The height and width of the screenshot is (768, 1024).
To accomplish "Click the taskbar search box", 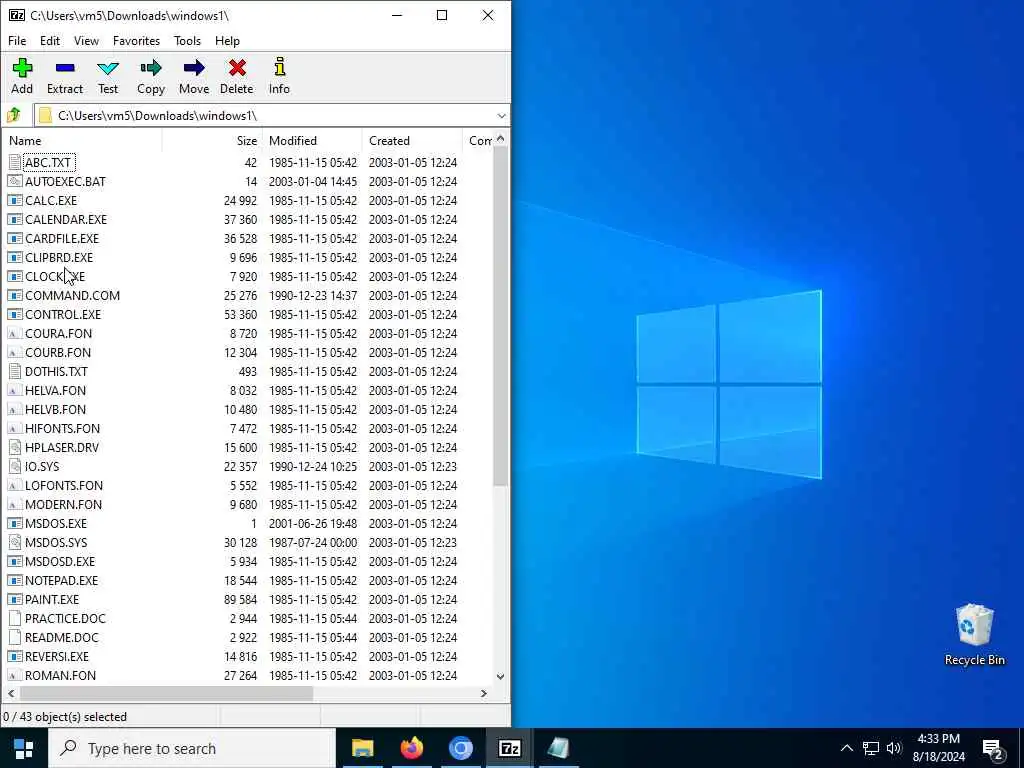I will coord(192,748).
